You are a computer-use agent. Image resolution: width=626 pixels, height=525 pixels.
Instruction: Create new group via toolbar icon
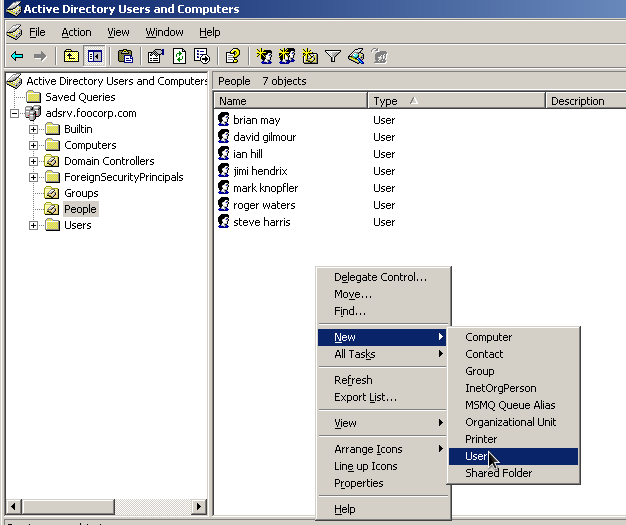click(287, 56)
